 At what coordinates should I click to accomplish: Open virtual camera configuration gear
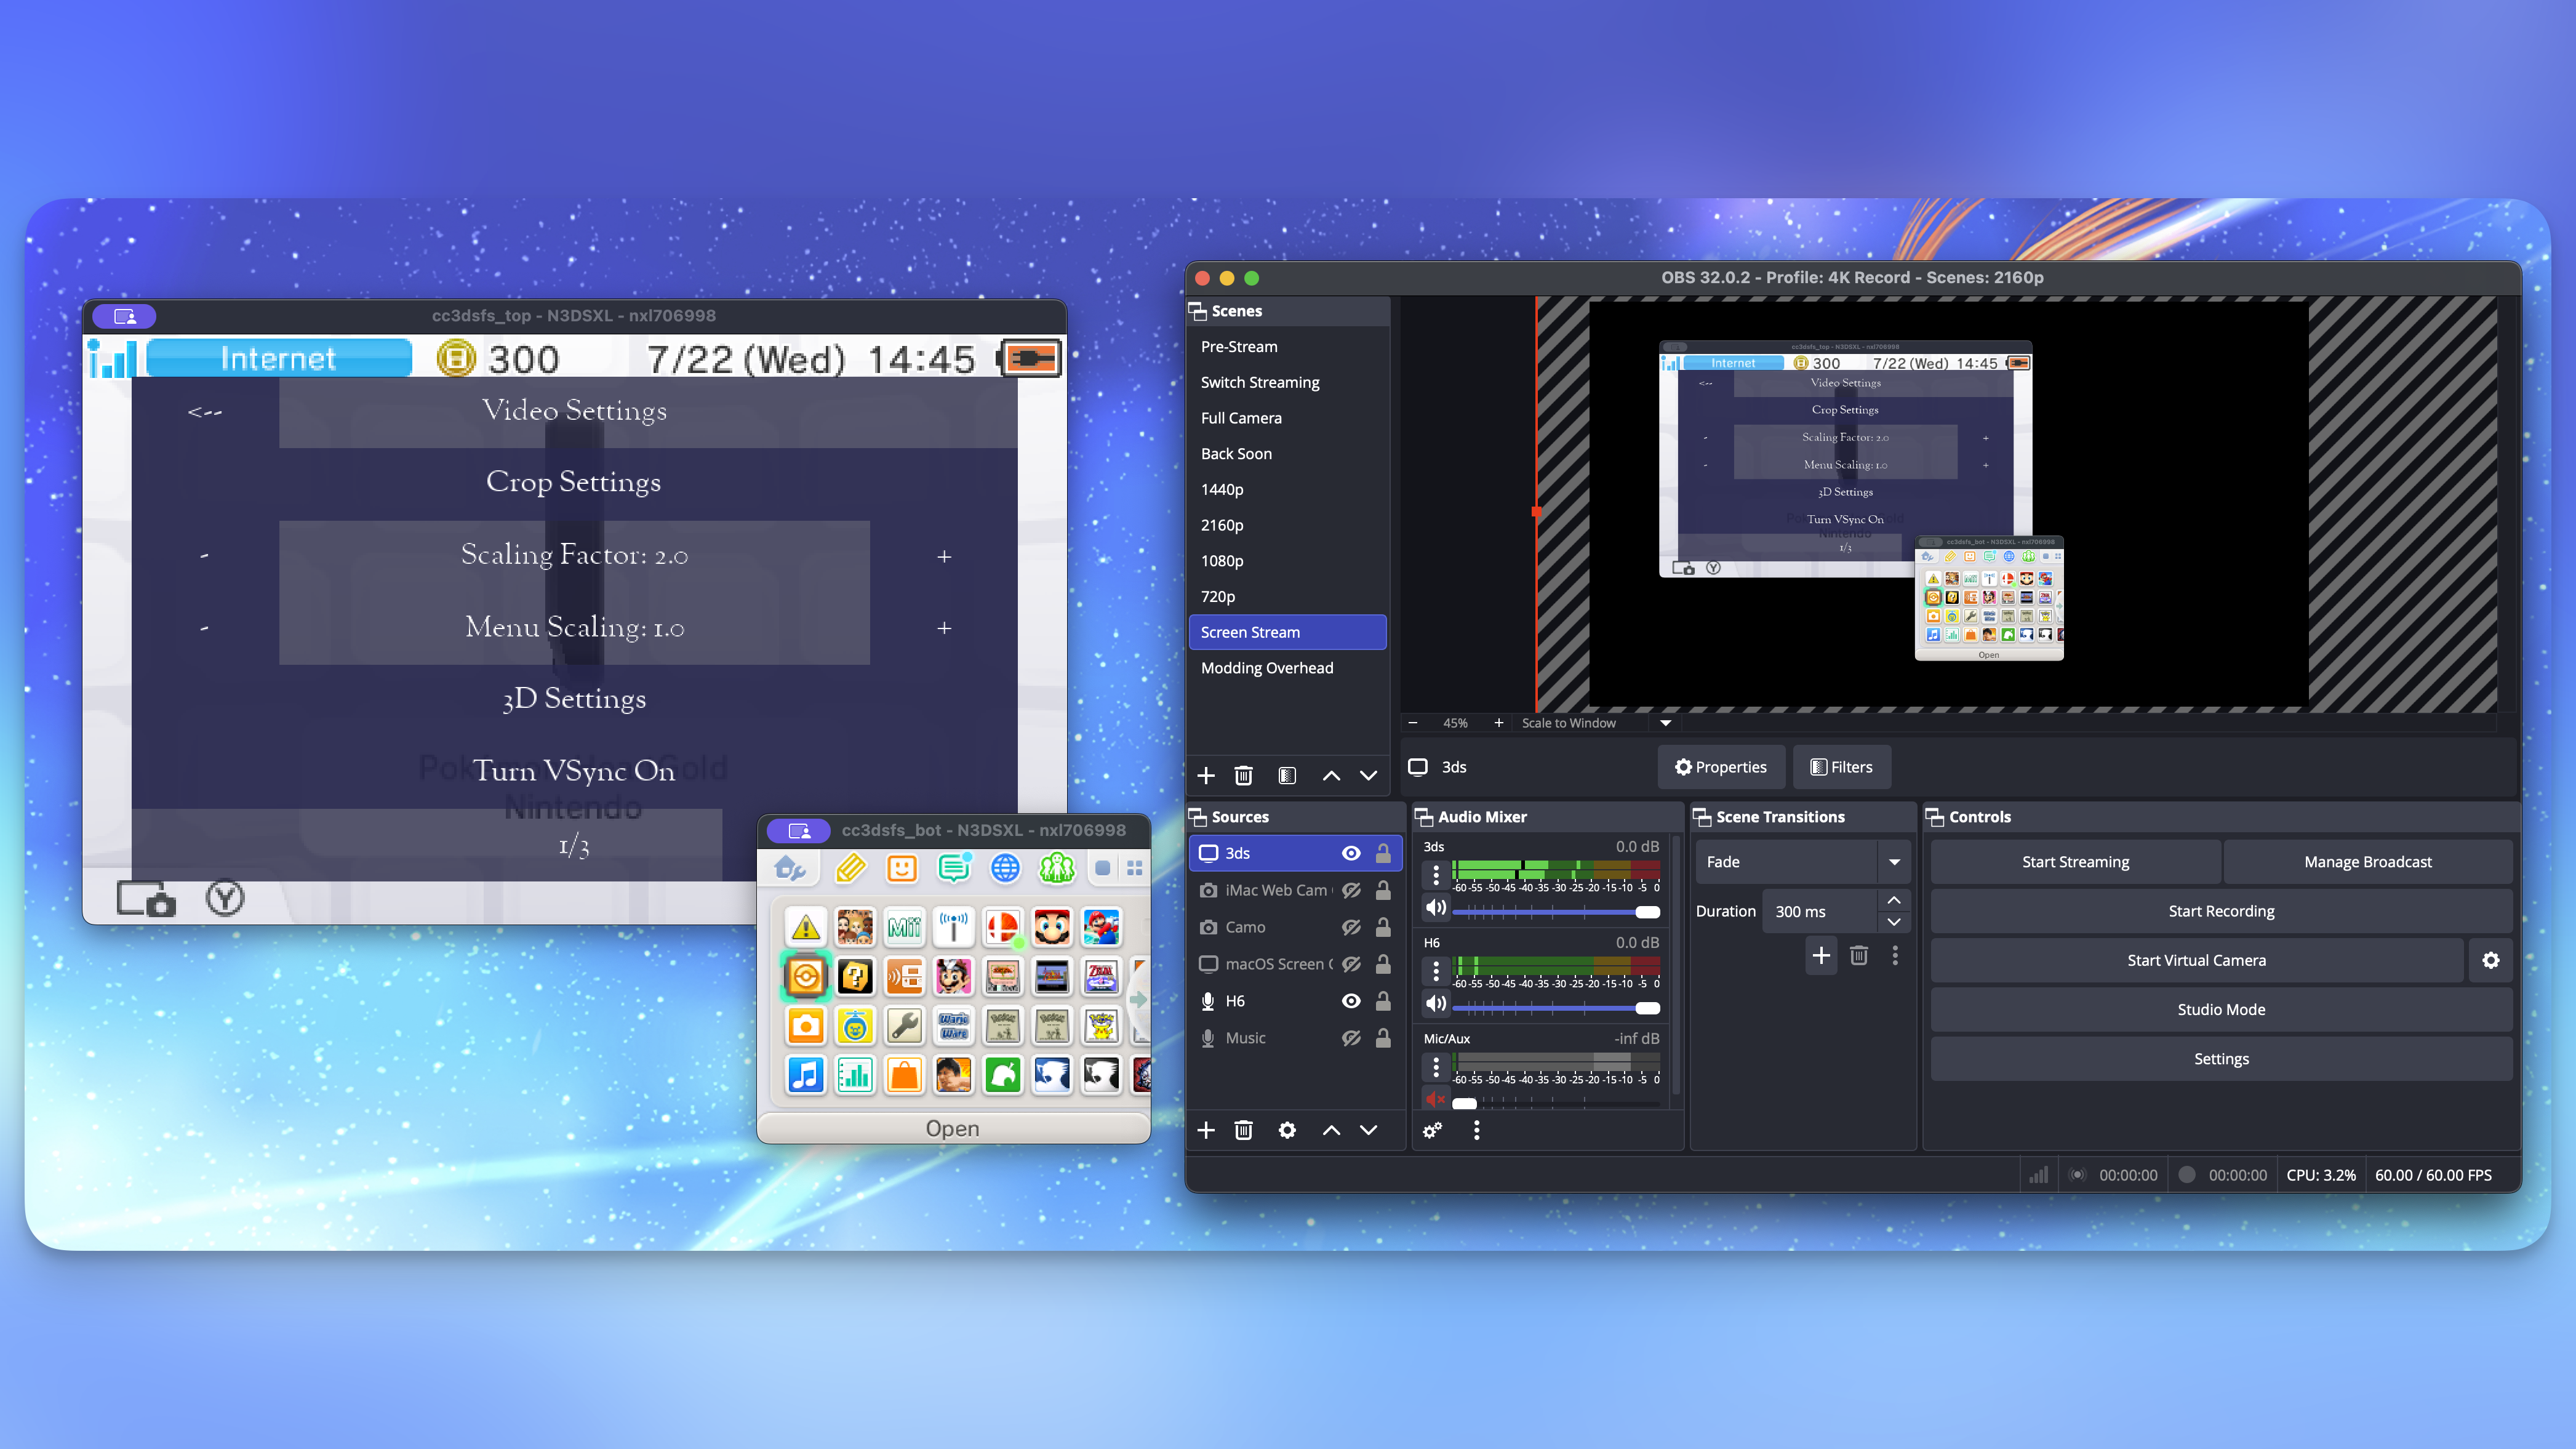2490,960
